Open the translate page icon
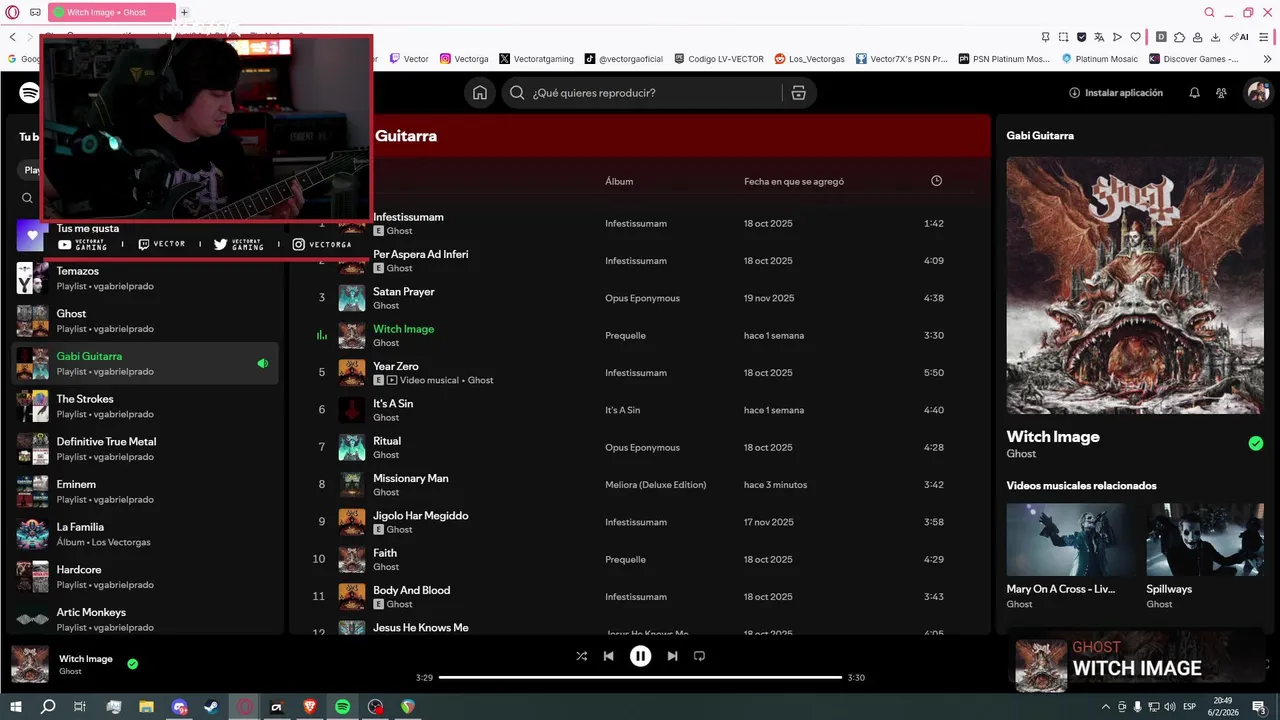Screen dimensions: 1280x720 [x=1099, y=37]
